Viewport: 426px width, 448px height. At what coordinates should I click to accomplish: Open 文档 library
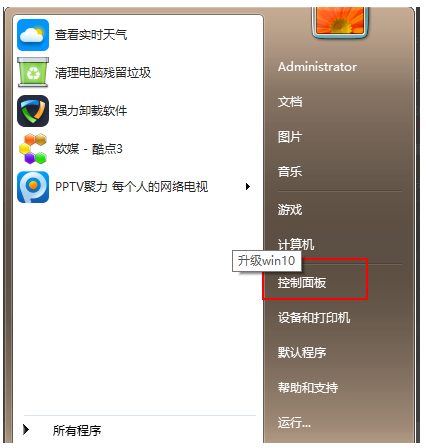[x=290, y=102]
